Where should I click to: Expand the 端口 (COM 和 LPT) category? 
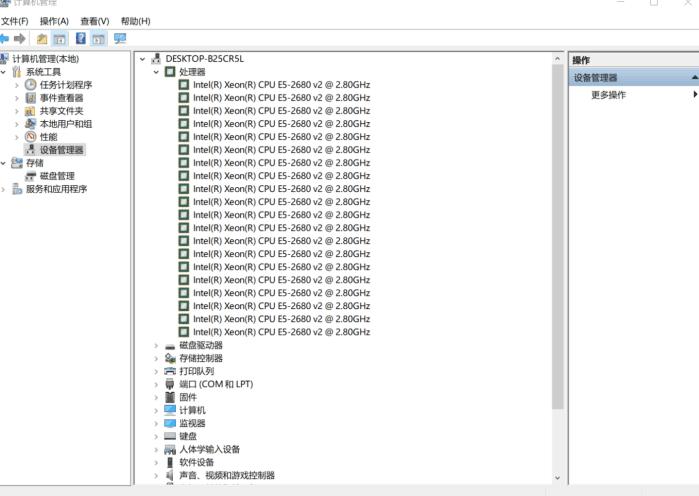[x=156, y=384]
